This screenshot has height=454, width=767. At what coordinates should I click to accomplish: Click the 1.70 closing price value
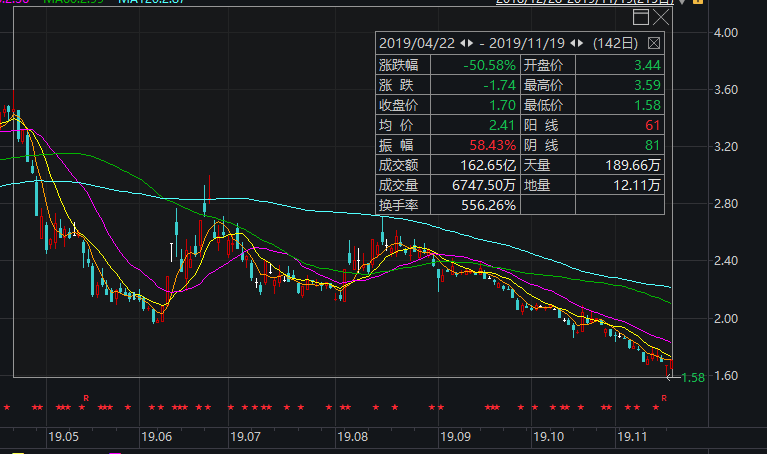pos(503,105)
